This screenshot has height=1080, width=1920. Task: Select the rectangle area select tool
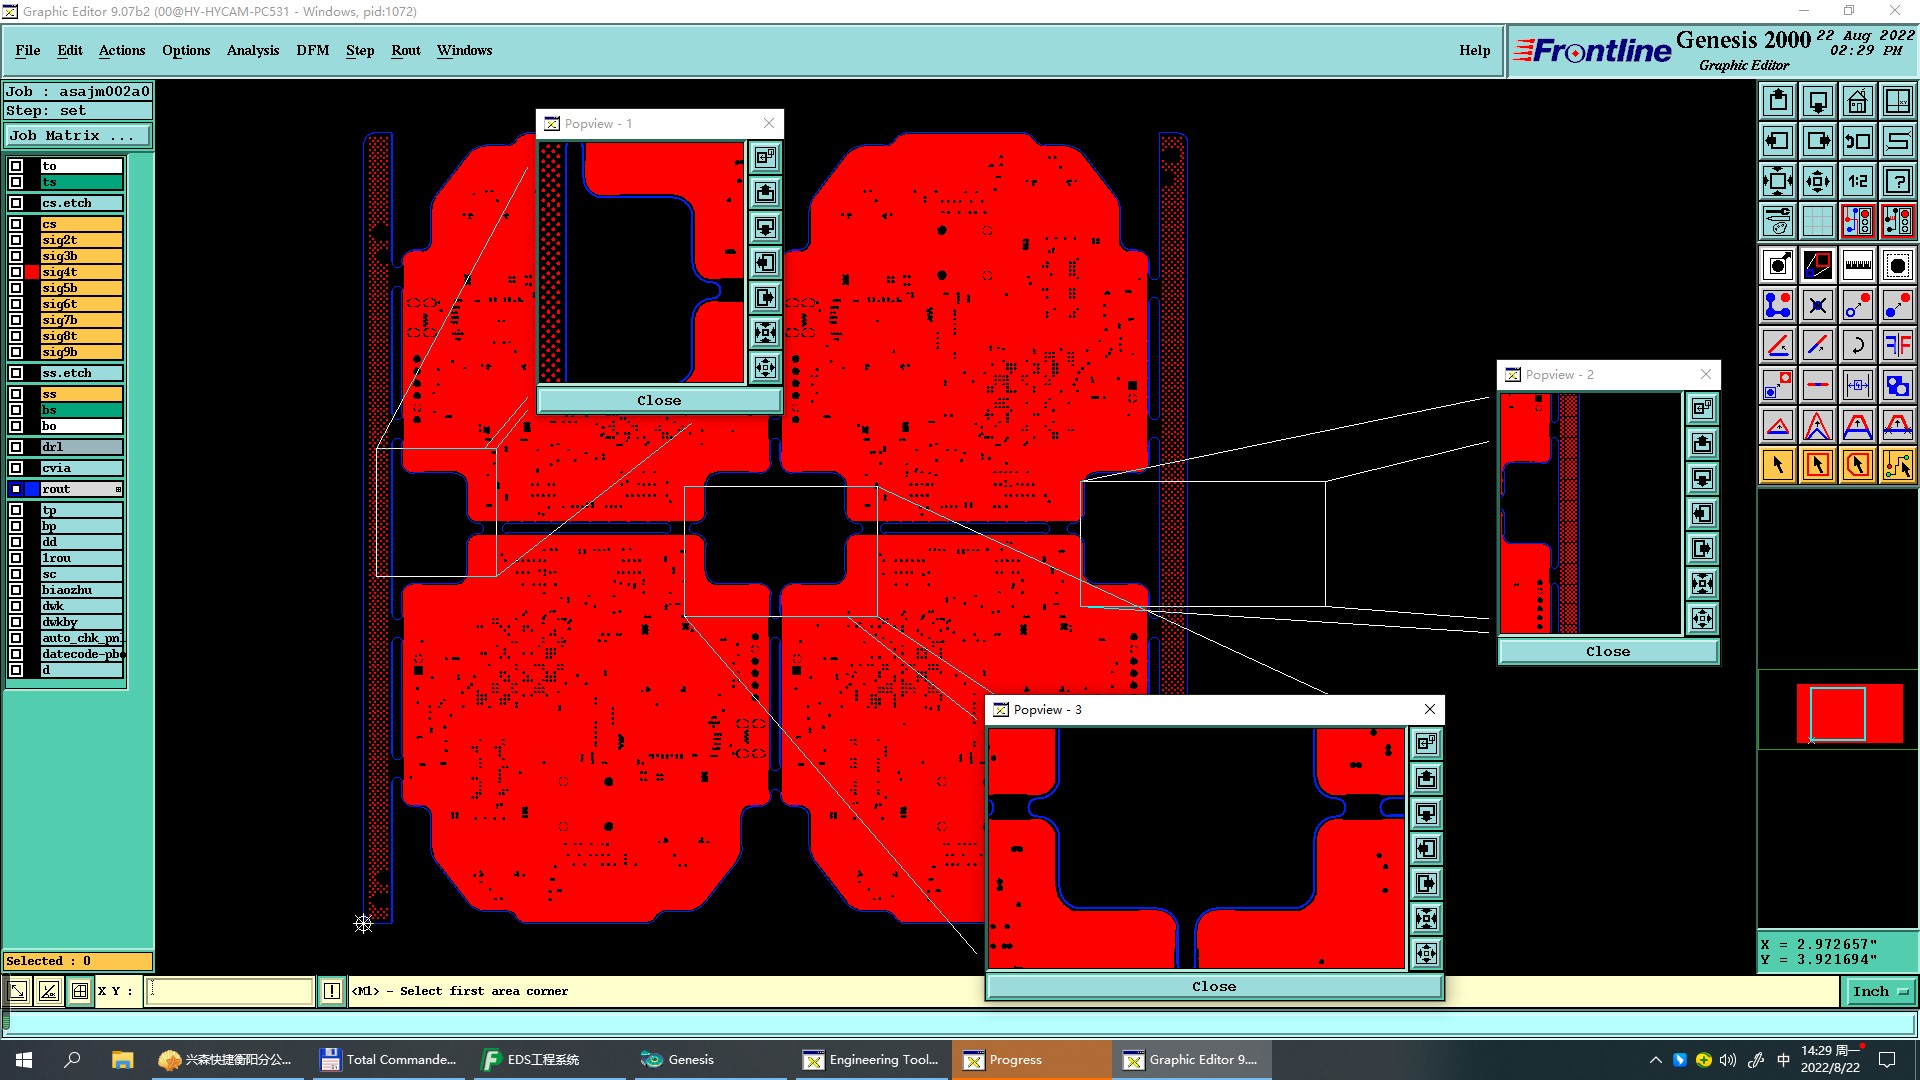click(x=1817, y=465)
